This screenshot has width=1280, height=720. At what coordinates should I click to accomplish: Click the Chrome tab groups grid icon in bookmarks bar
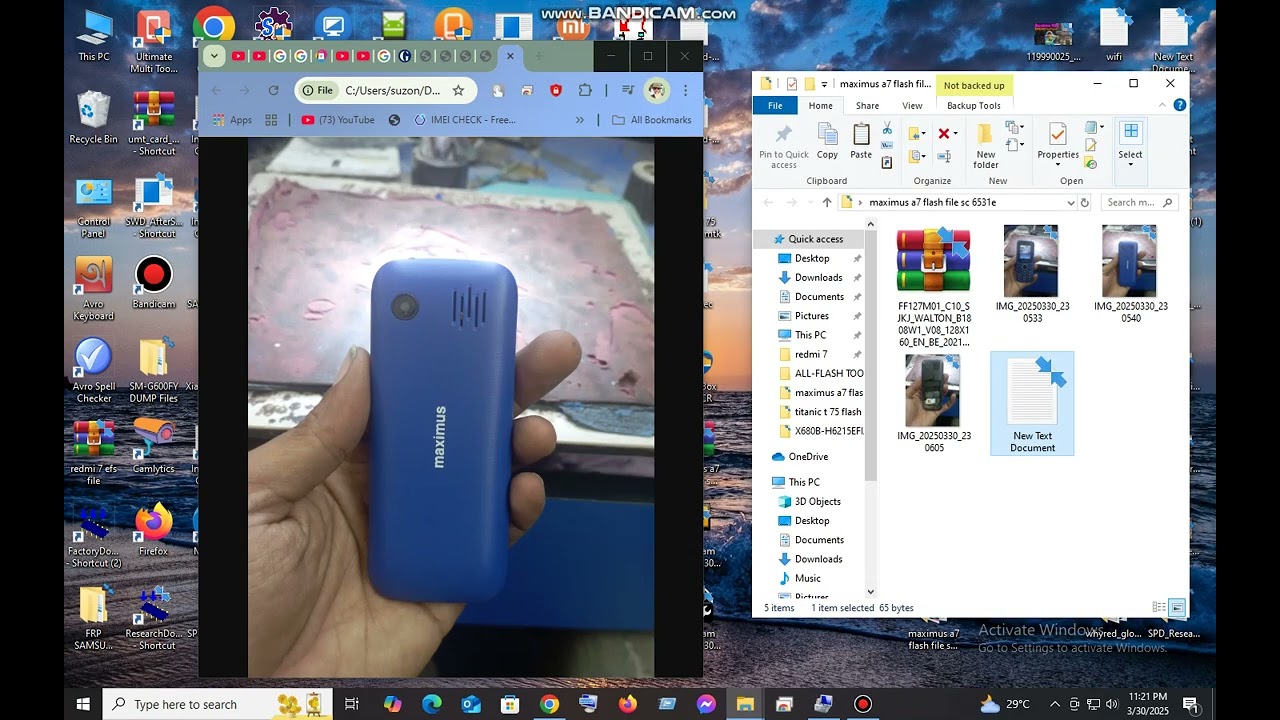271,120
